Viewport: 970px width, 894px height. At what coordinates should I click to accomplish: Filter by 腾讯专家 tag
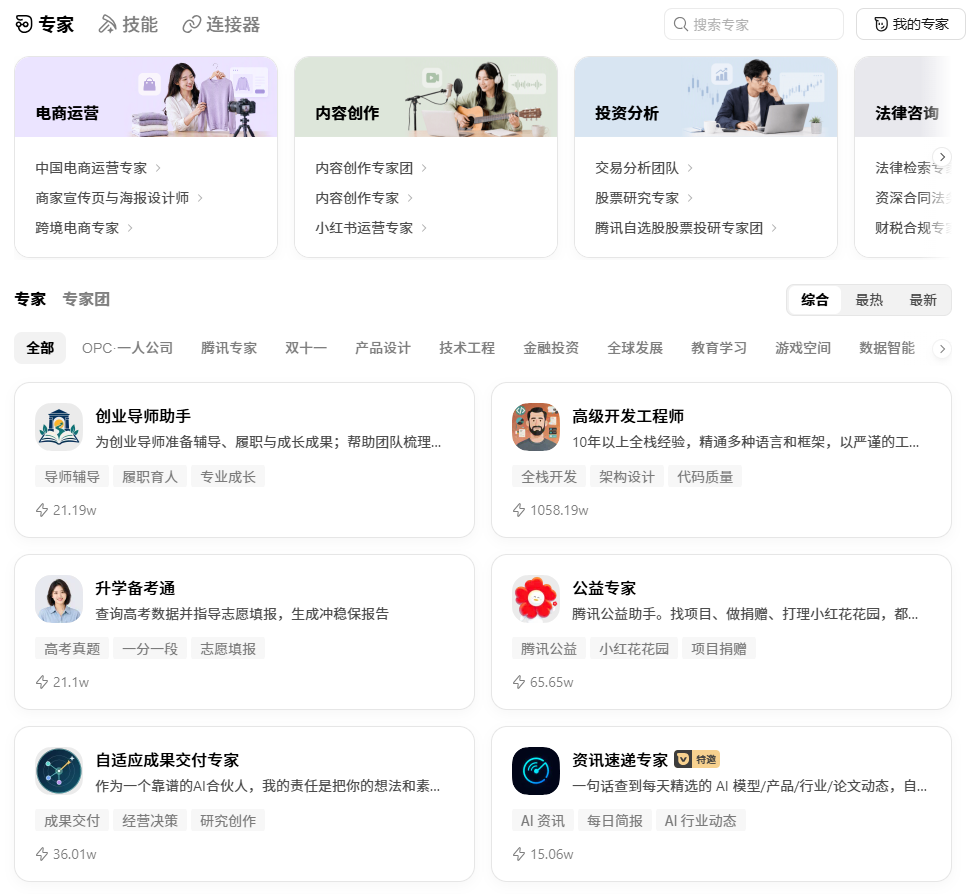click(x=229, y=348)
